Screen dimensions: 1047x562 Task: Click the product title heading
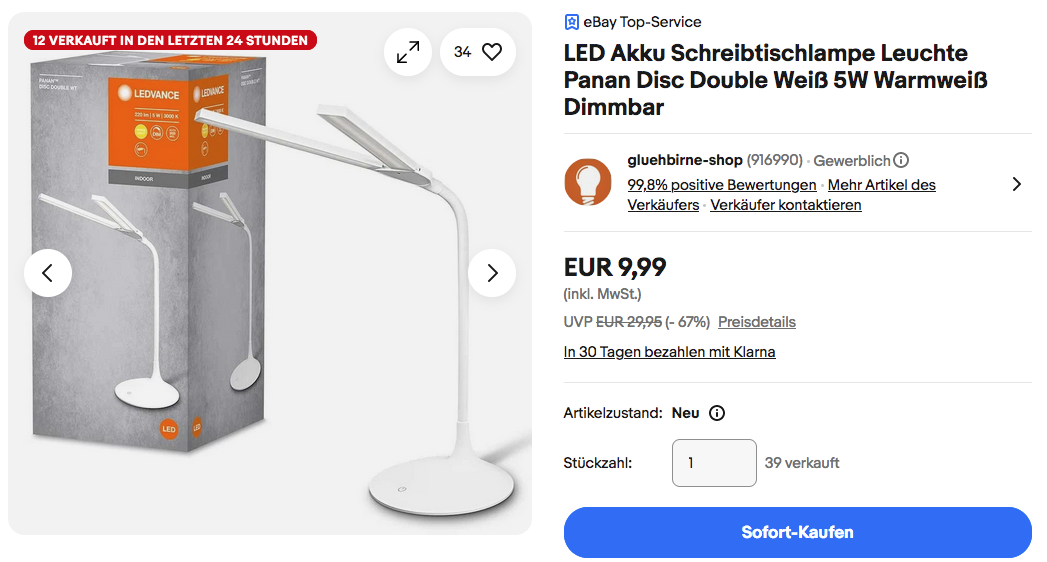pos(765,80)
